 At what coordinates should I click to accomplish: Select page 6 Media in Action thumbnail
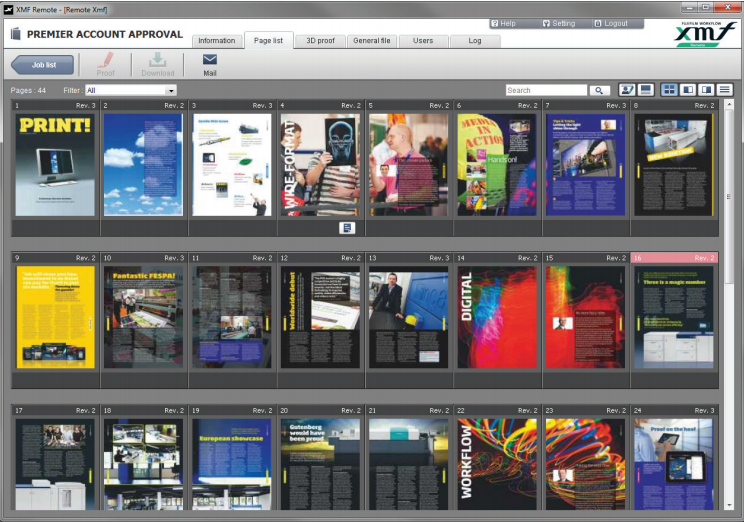(497, 165)
